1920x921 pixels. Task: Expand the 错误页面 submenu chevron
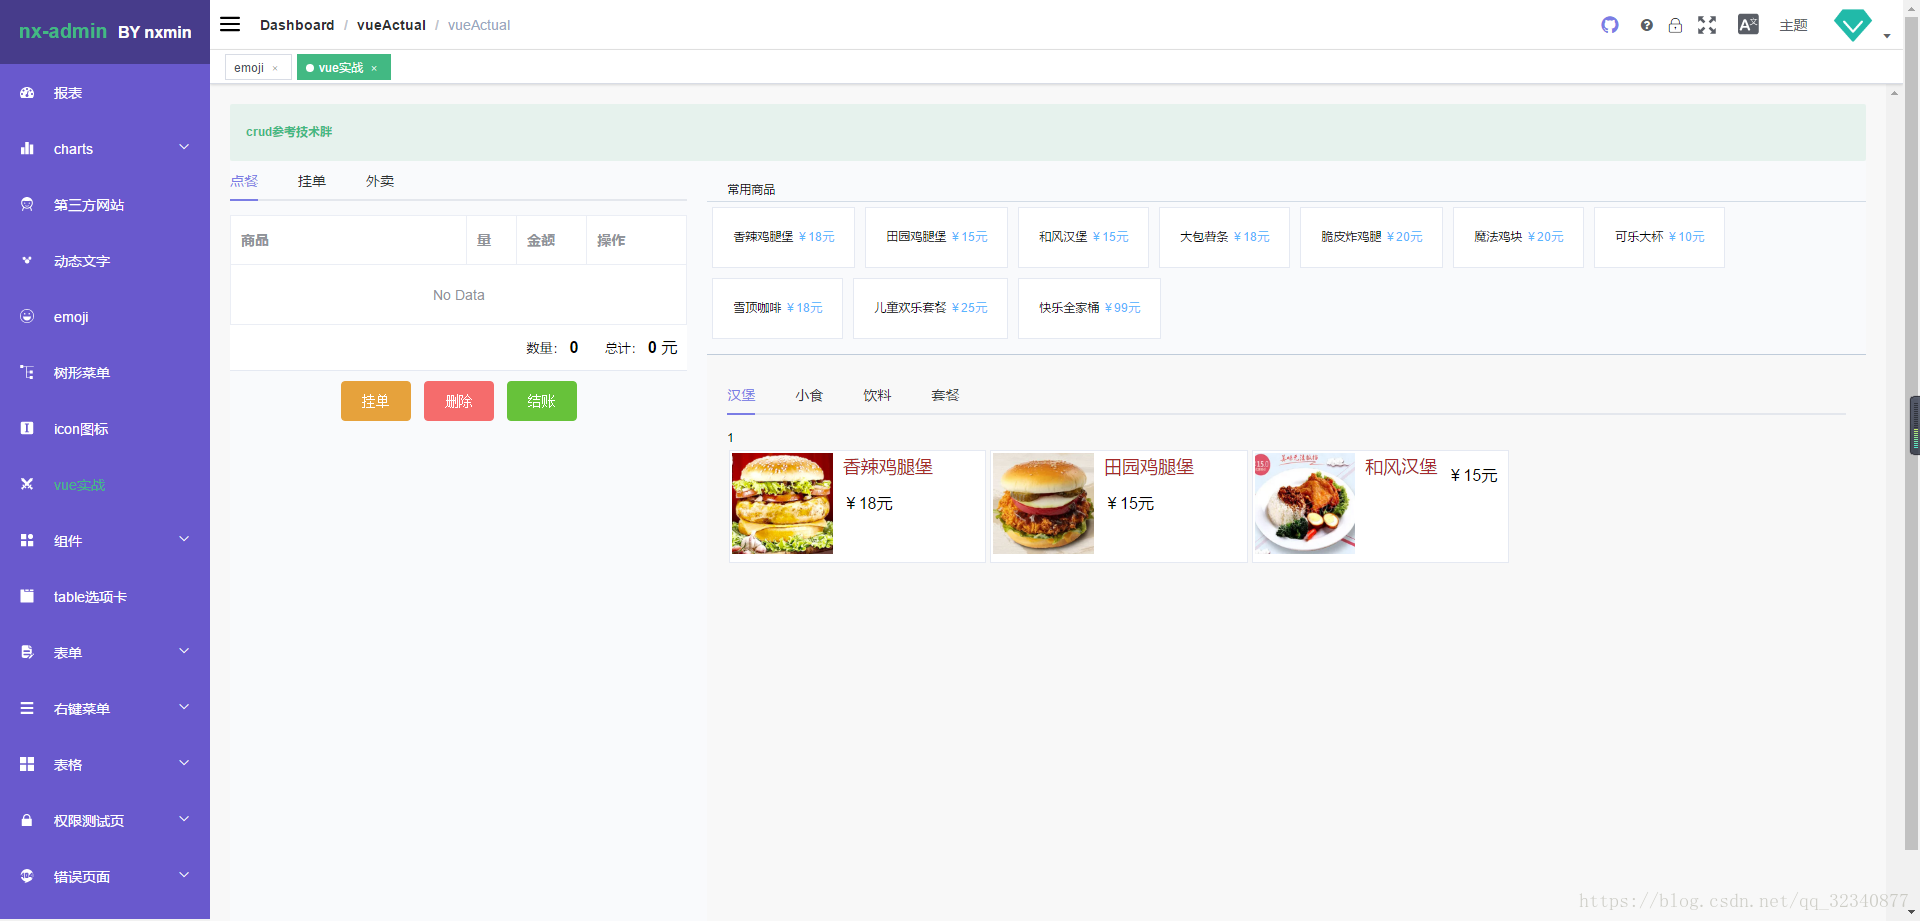[184, 876]
